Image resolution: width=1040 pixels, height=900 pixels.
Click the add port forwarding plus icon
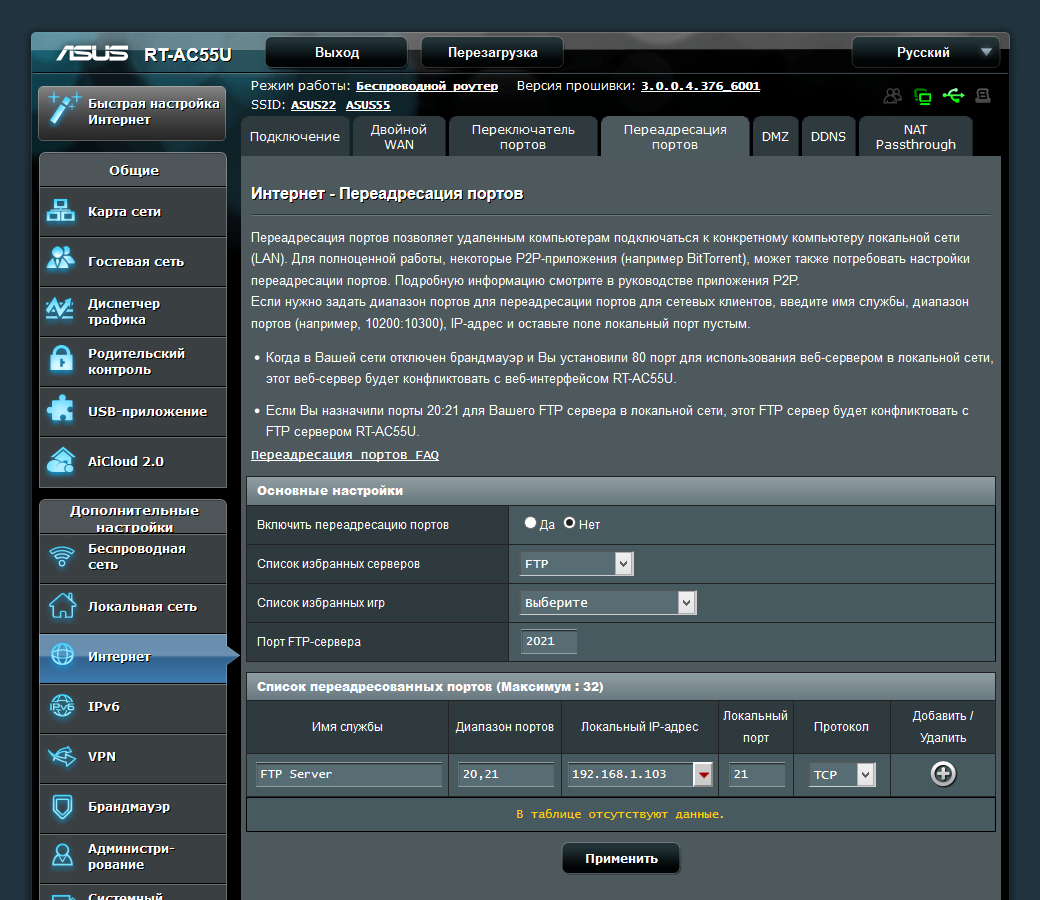coord(942,774)
